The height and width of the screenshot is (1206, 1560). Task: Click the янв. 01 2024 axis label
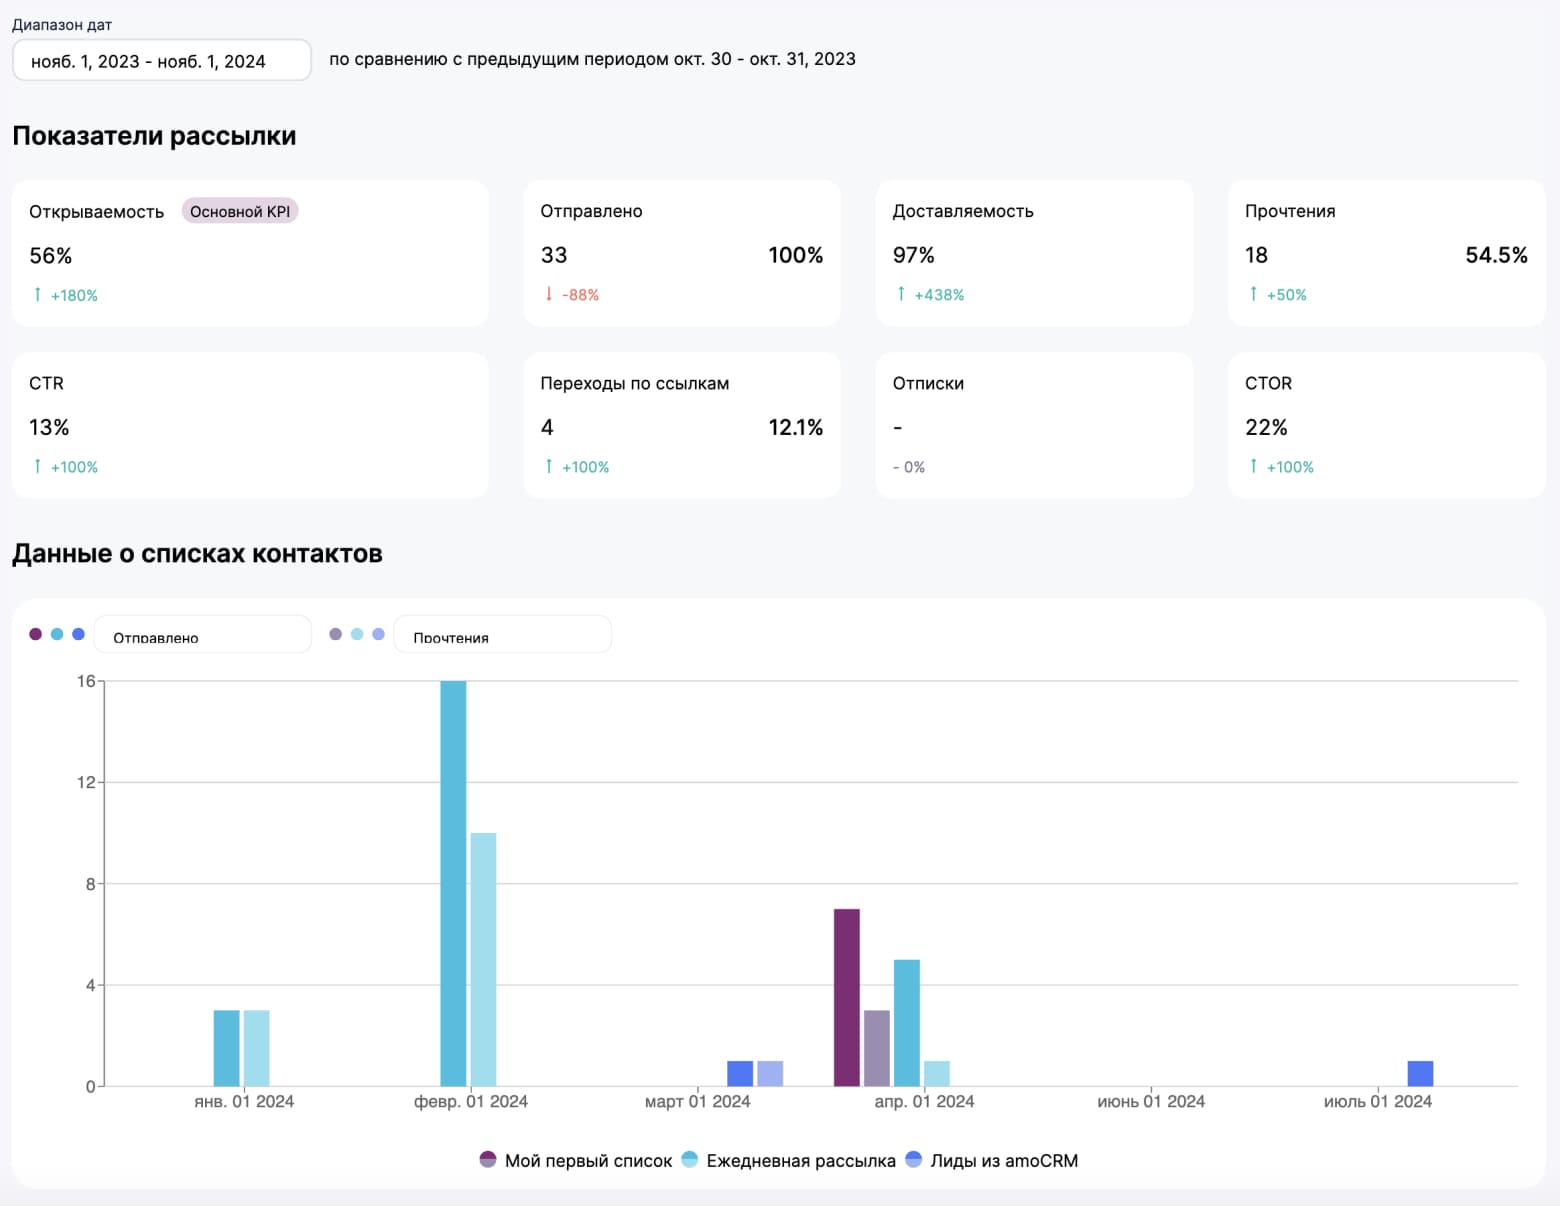[244, 1101]
